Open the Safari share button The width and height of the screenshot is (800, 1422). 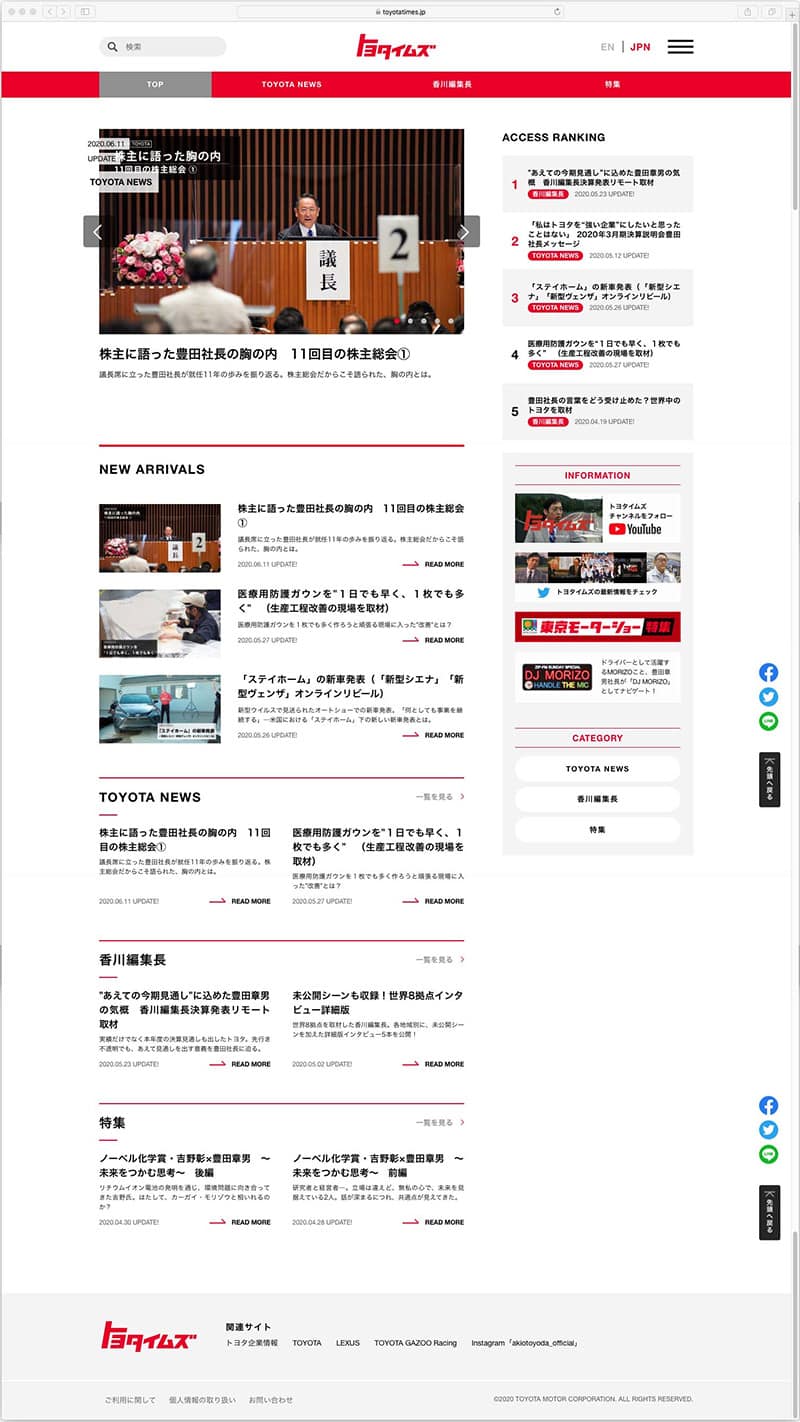click(748, 11)
